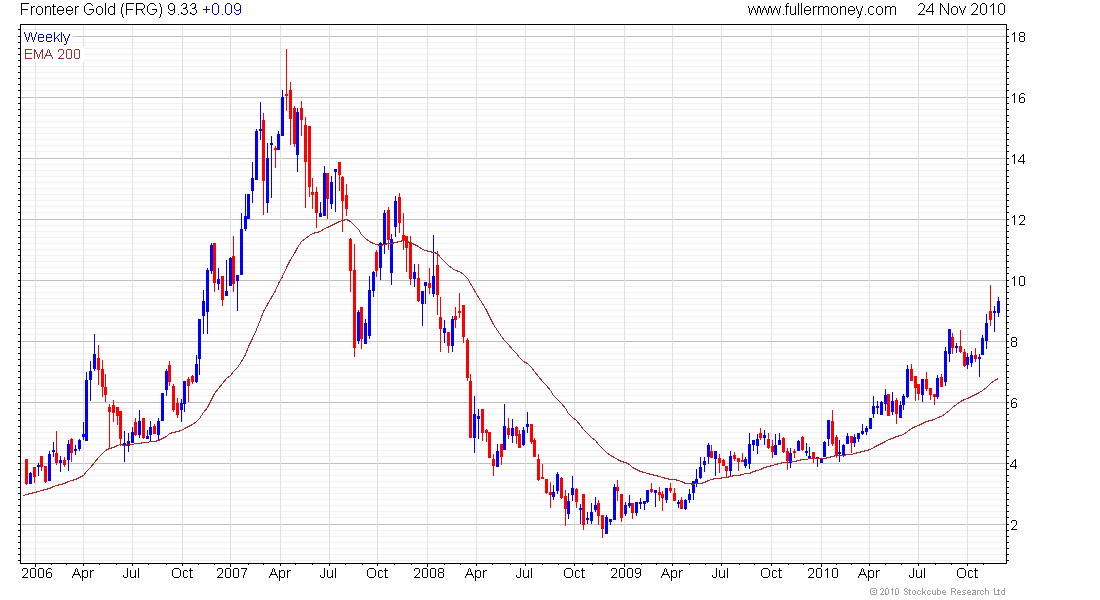Screen dimensions: 1100x600
Task: Select the Weekly legend label
Action: pos(47,37)
